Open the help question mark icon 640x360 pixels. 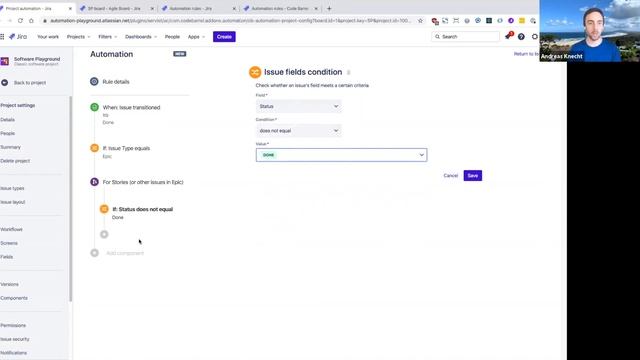521,37
